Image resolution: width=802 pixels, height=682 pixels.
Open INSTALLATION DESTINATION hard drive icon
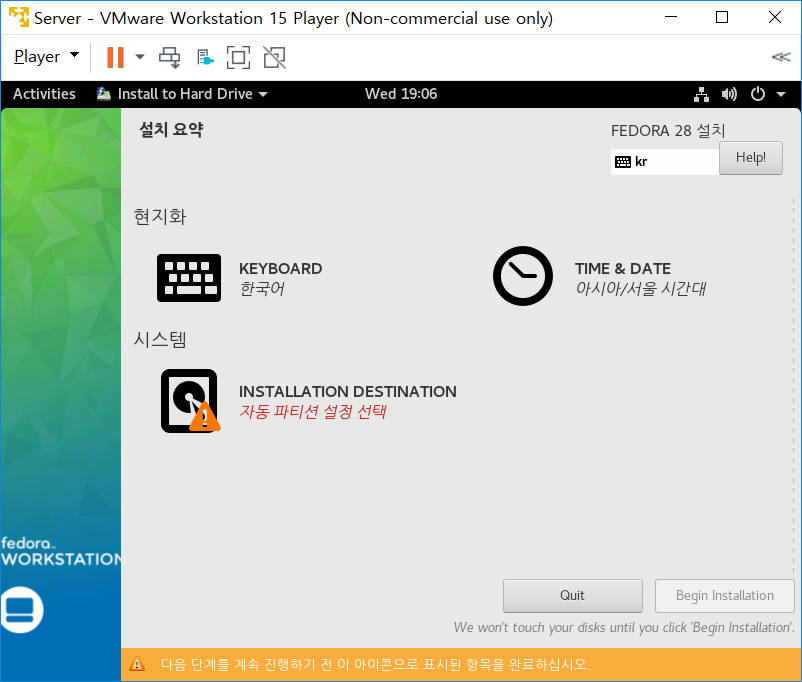coord(190,401)
